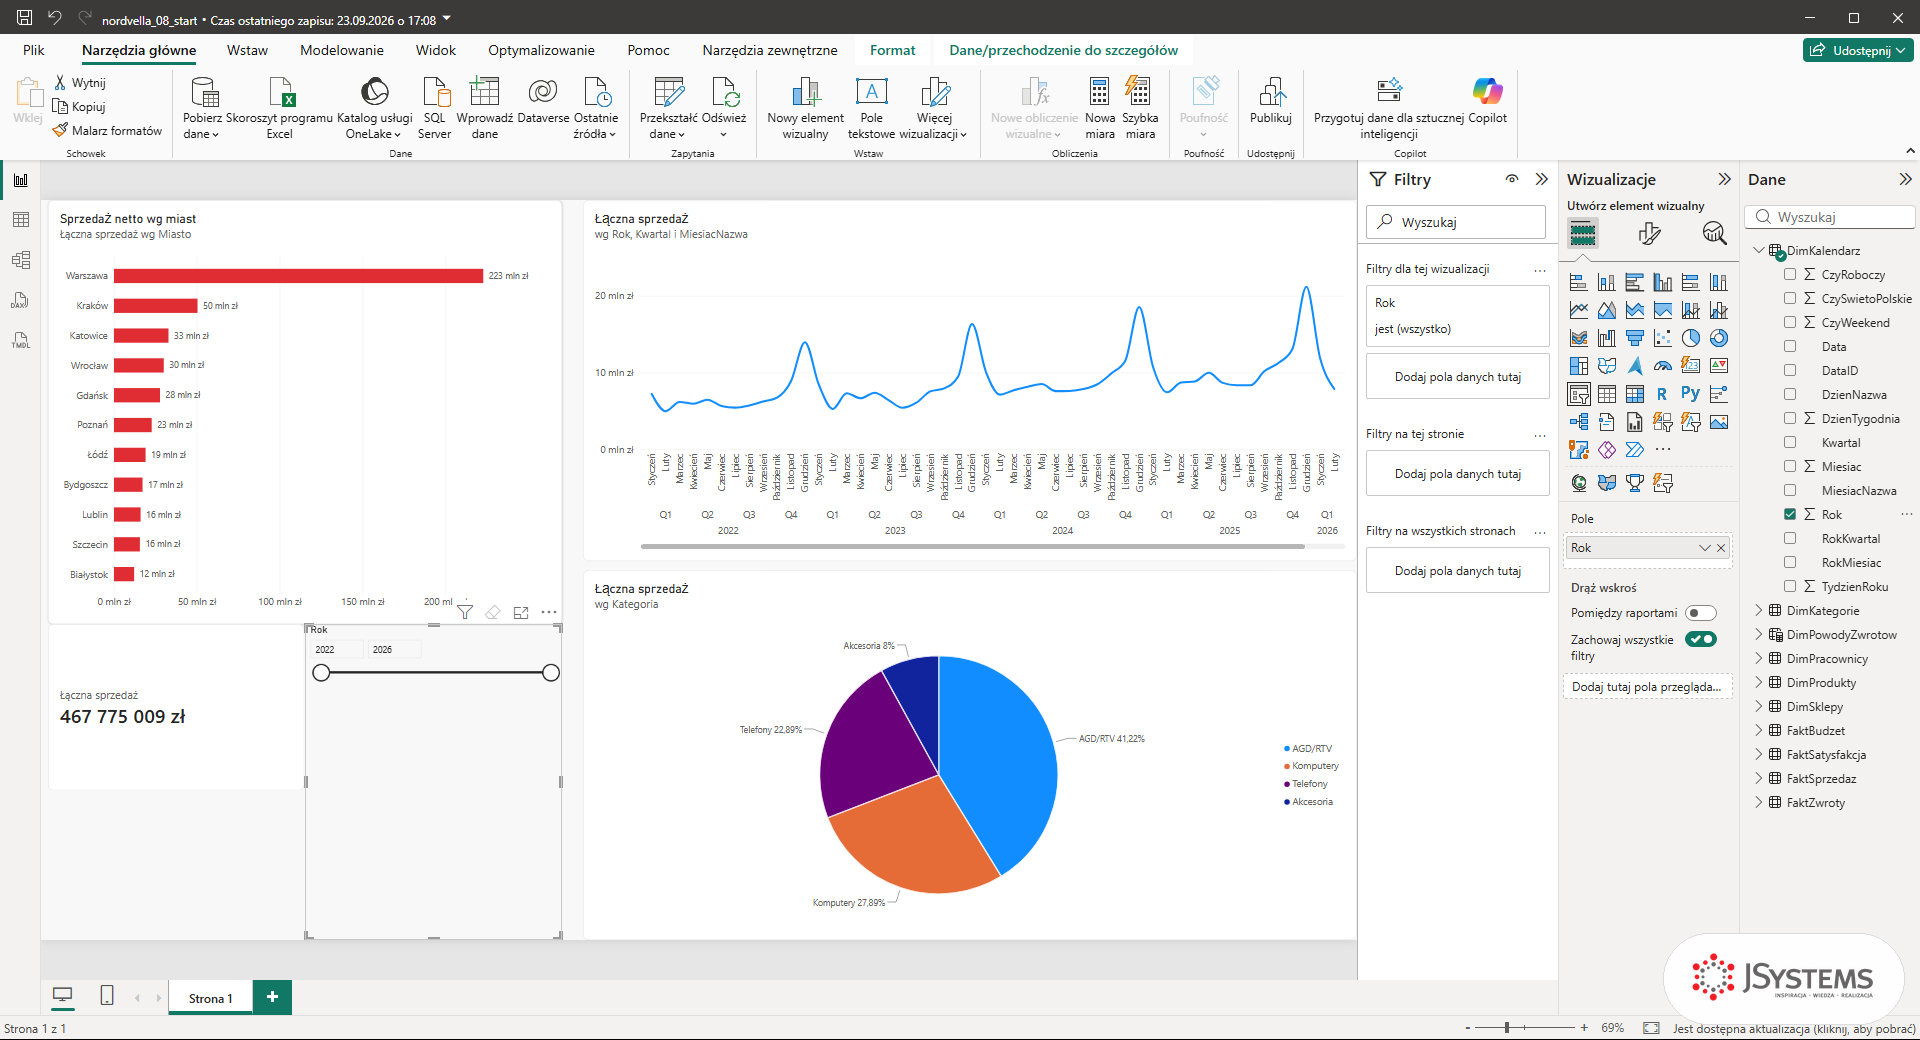Add a Pole tekstowe text box

coord(871,92)
